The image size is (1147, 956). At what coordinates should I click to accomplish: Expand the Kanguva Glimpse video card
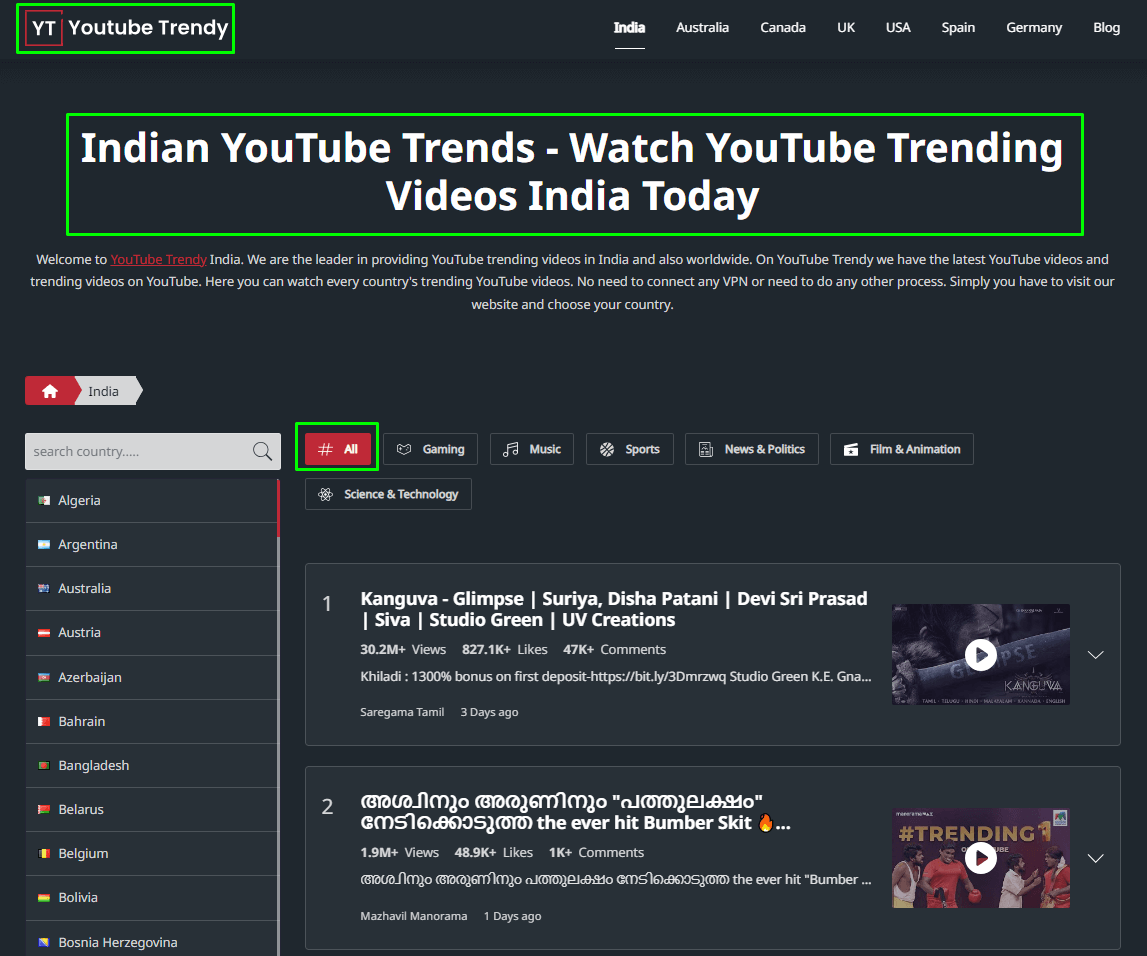1095,655
